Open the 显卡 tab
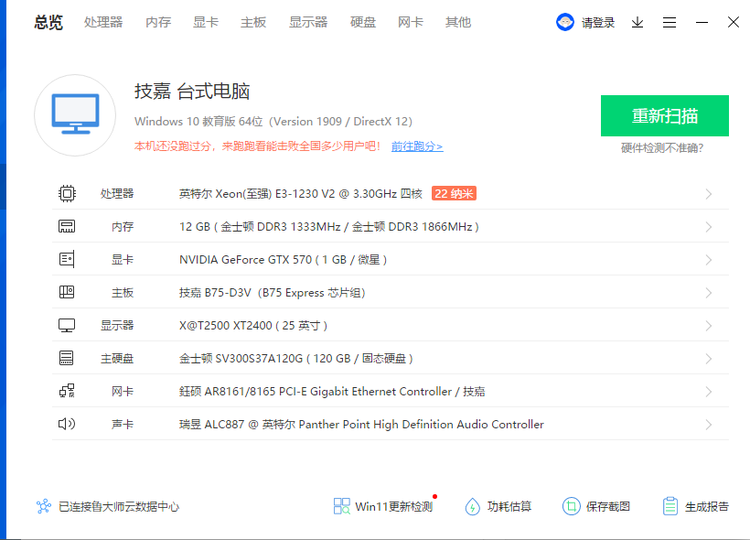 pos(205,22)
